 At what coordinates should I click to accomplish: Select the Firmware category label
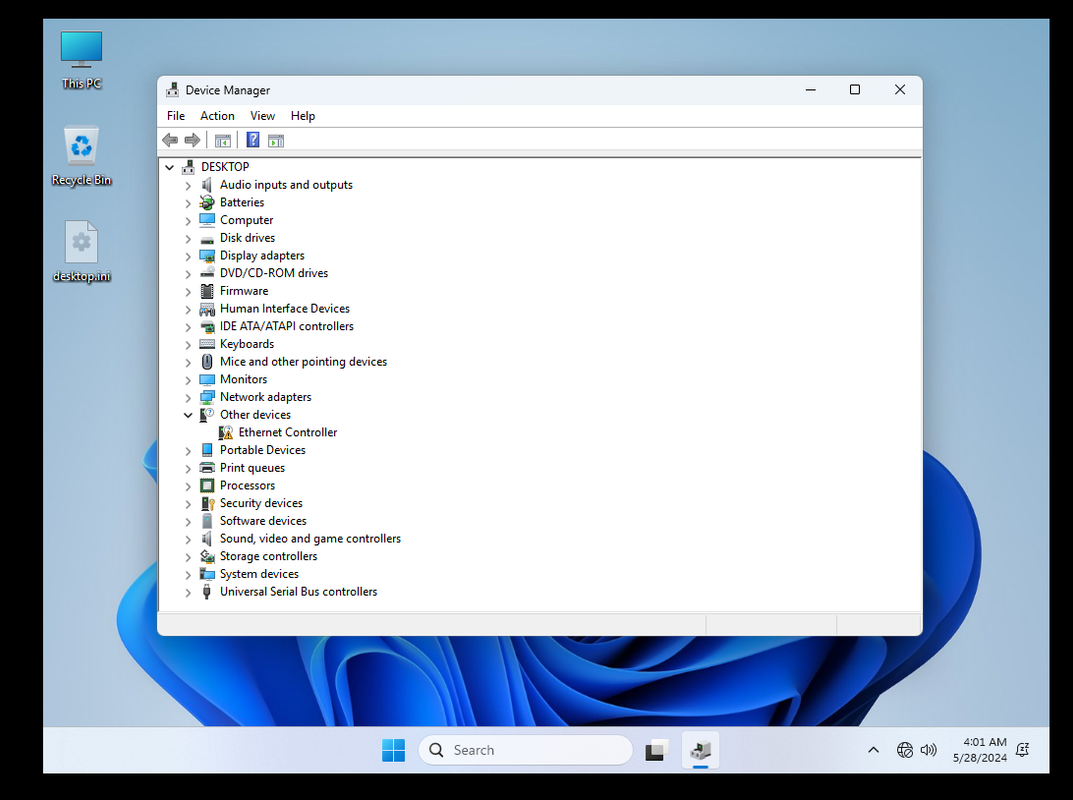click(x=244, y=291)
